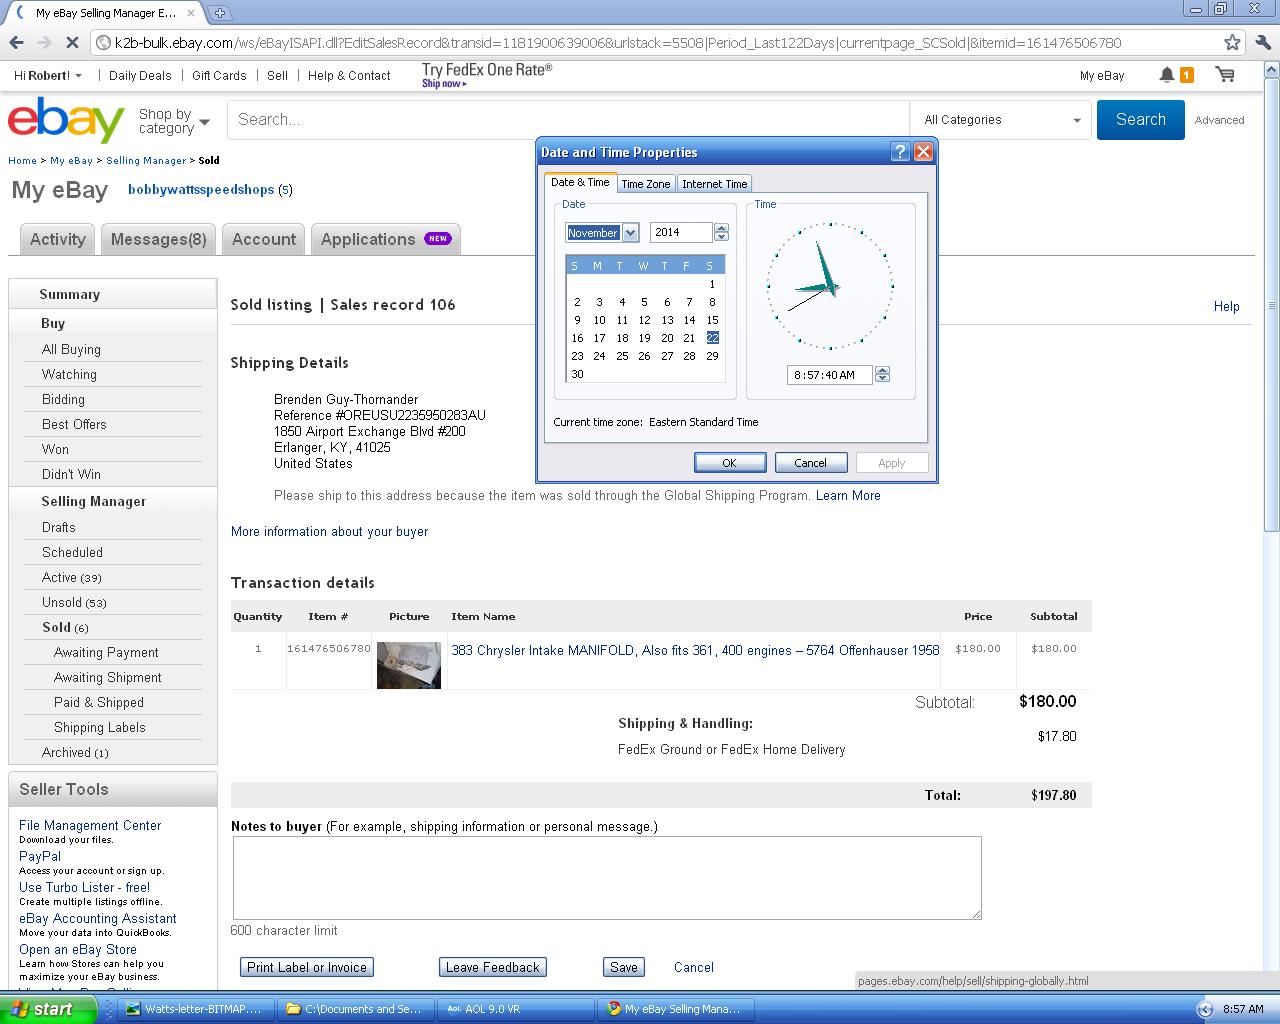The image size is (1280, 1024).
Task: Open Shipping Labels in the sidebar
Action: 100,727
